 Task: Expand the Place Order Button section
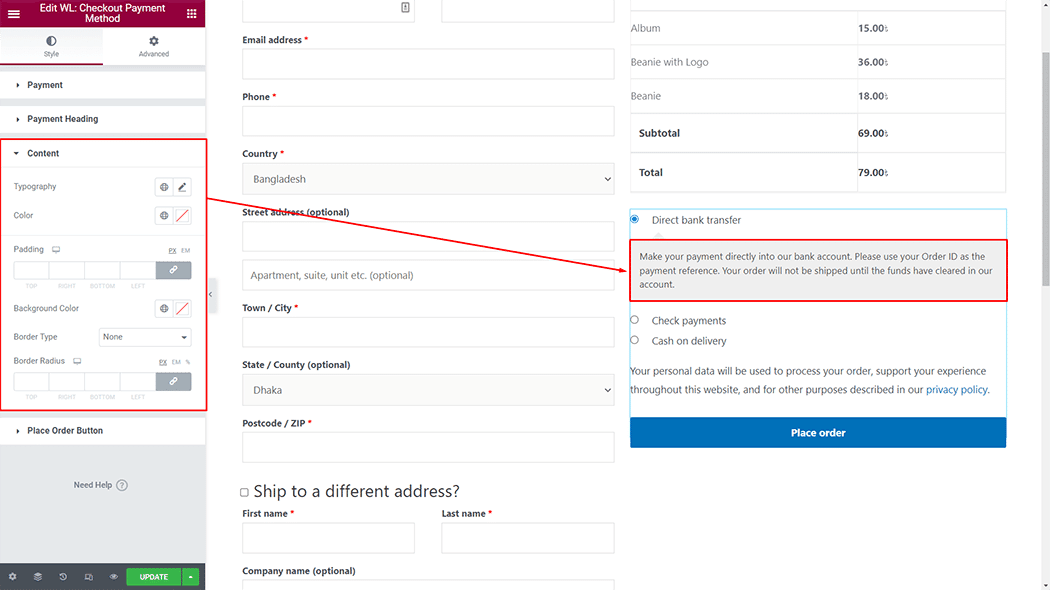coord(65,431)
